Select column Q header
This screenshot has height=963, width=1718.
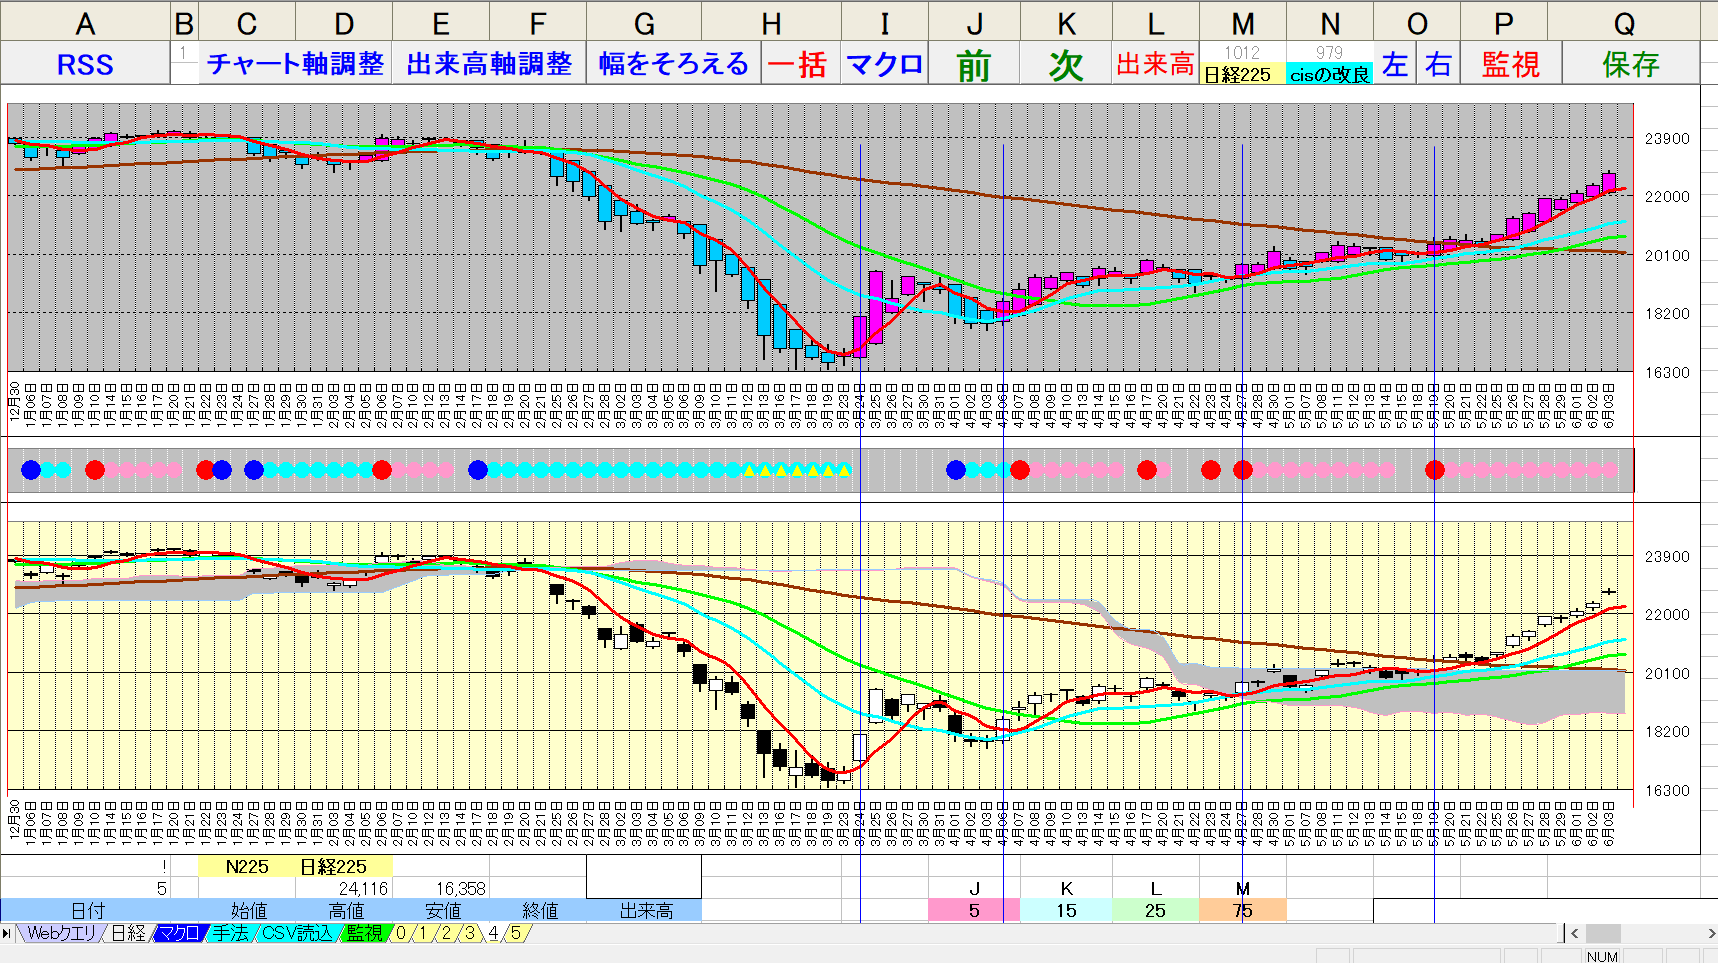pos(1624,23)
